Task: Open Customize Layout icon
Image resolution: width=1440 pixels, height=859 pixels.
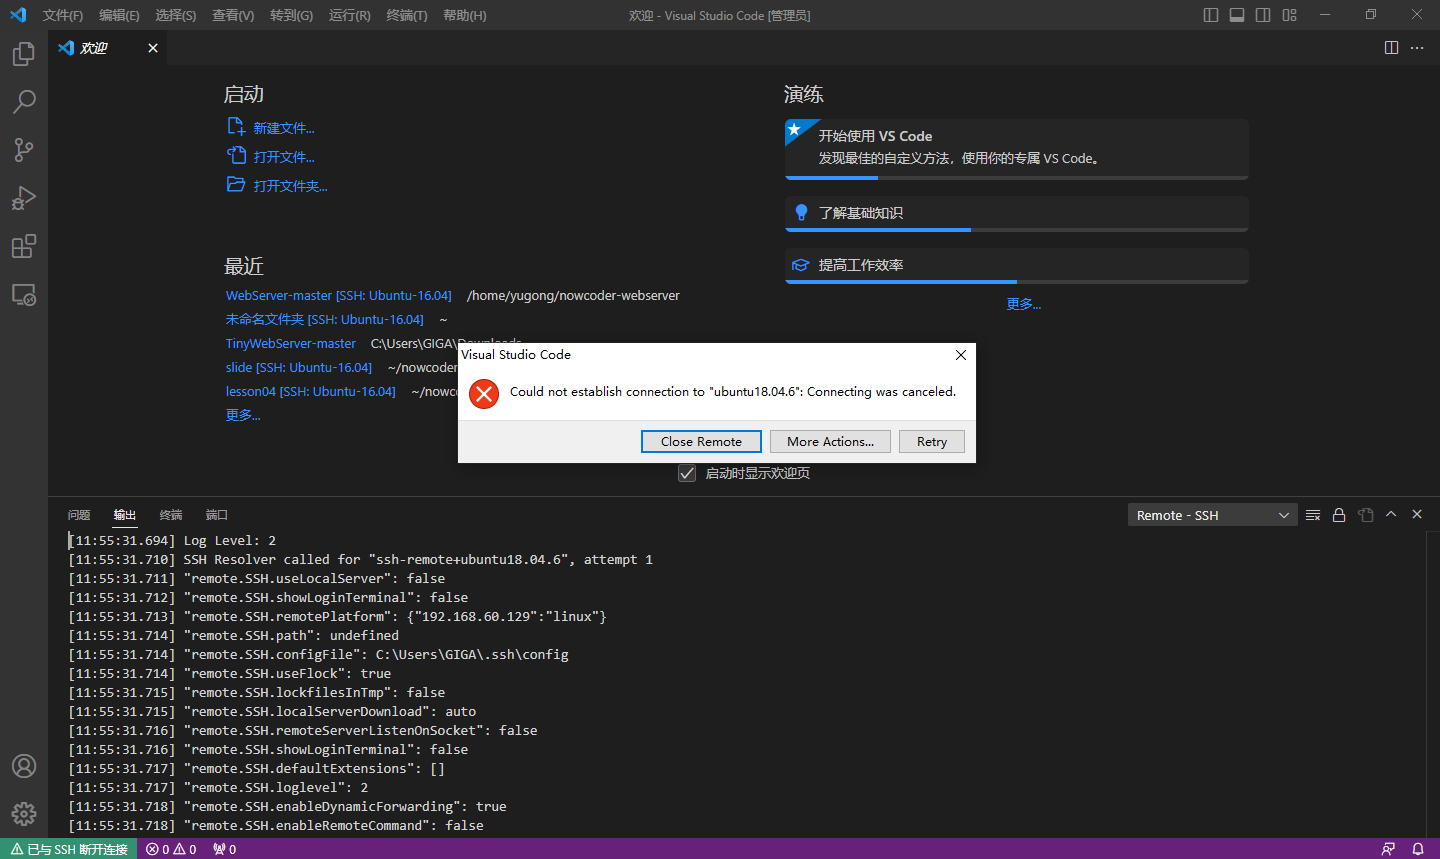Action: [x=1289, y=15]
